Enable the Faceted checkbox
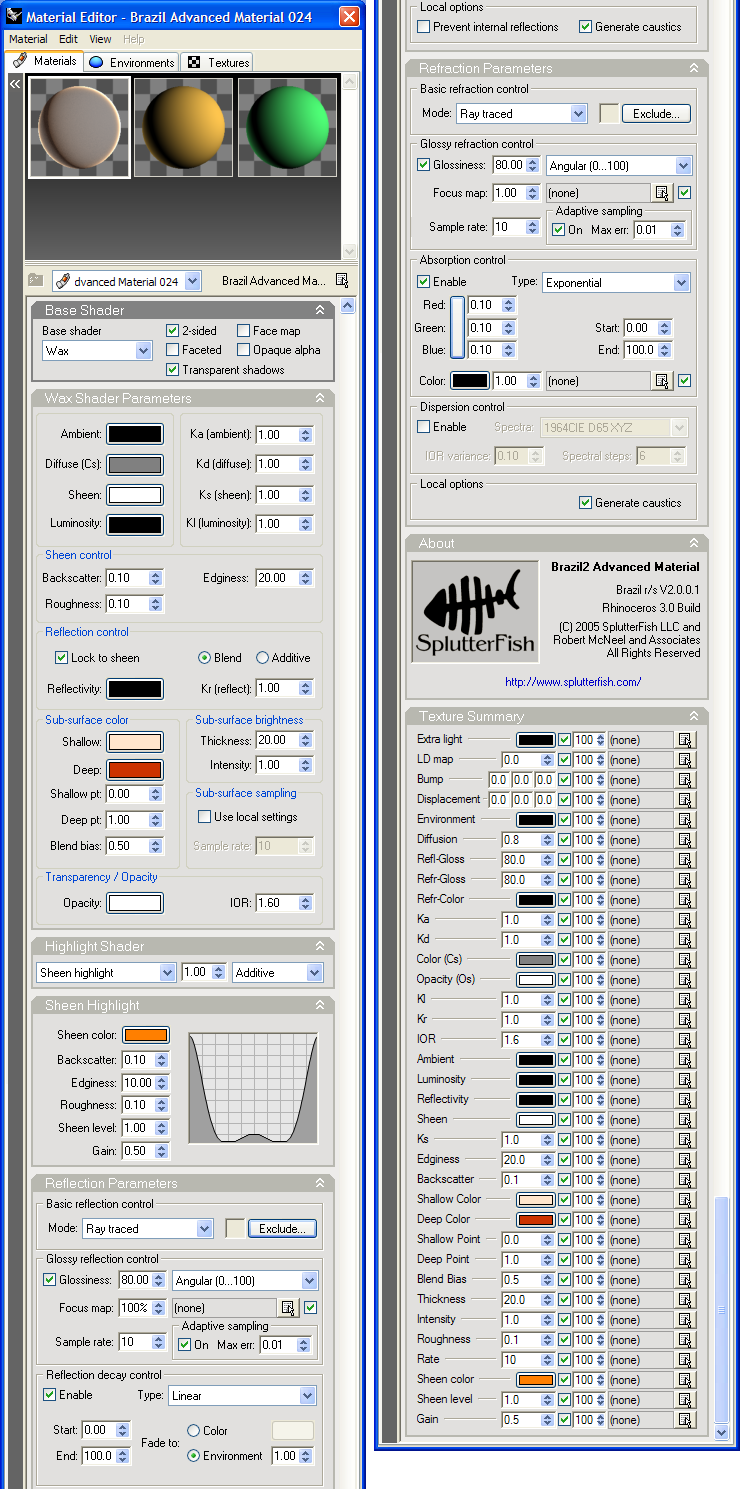 click(173, 350)
